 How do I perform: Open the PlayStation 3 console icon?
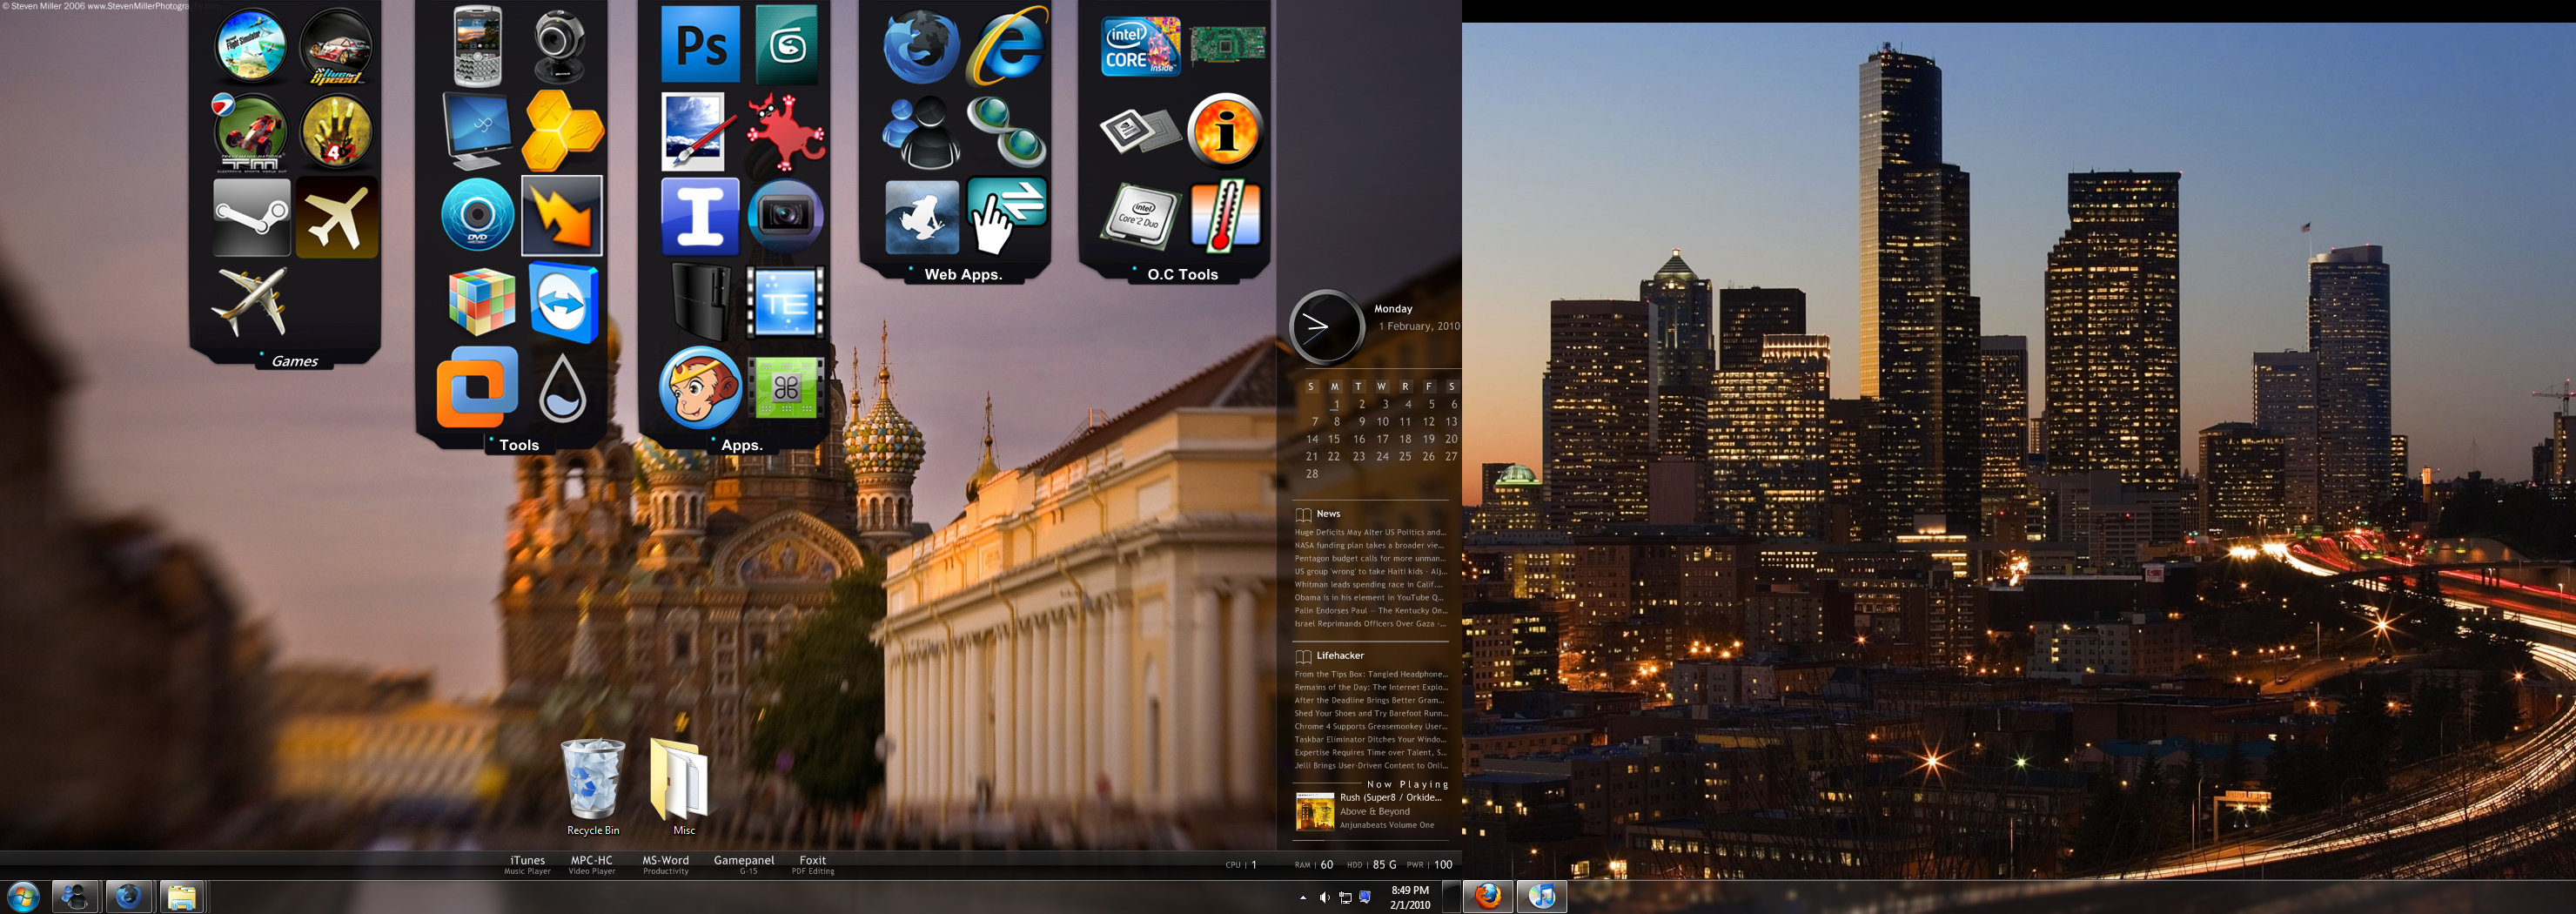pyautogui.click(x=700, y=301)
